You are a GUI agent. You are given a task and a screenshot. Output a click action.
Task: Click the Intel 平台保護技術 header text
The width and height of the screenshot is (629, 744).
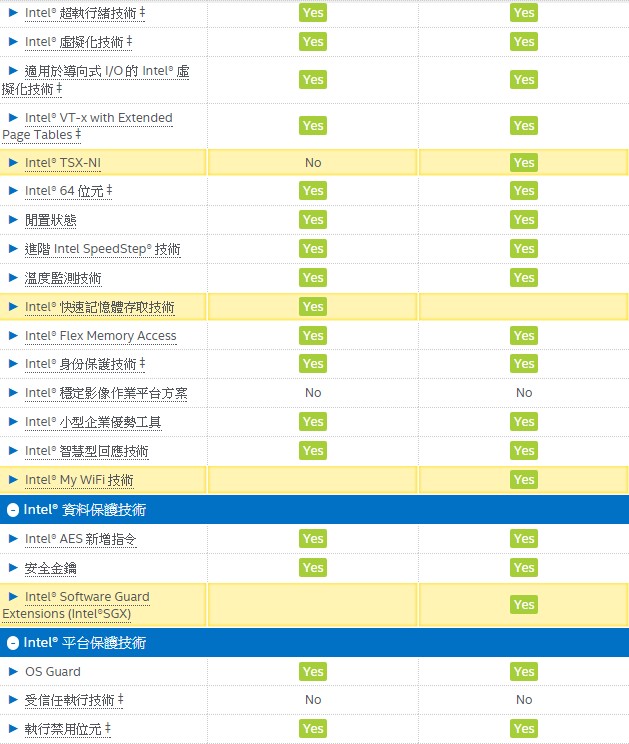pyautogui.click(x=84, y=643)
